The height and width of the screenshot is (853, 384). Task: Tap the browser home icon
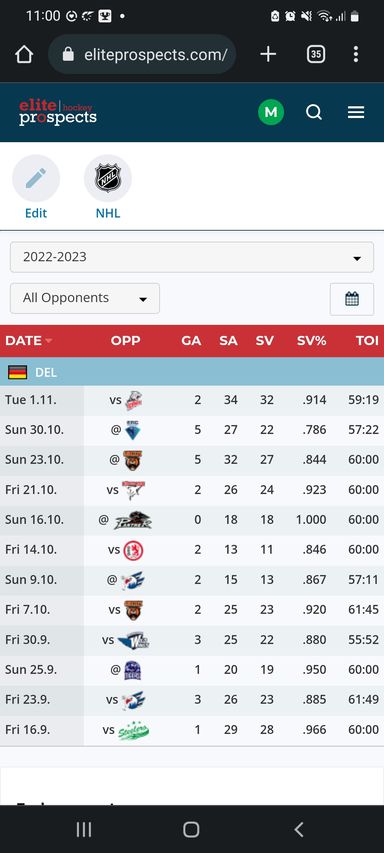click(x=24, y=54)
